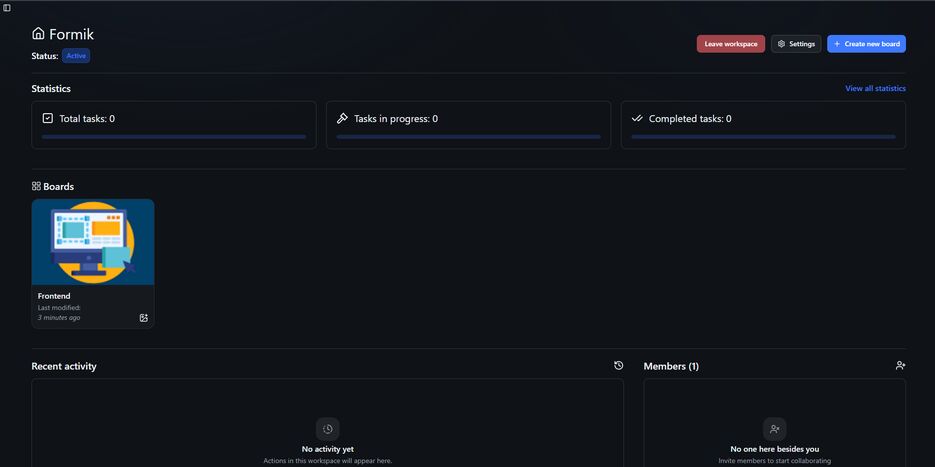The height and width of the screenshot is (467, 935).
Task: Click the Boards grid icon
Action: [x=36, y=186]
